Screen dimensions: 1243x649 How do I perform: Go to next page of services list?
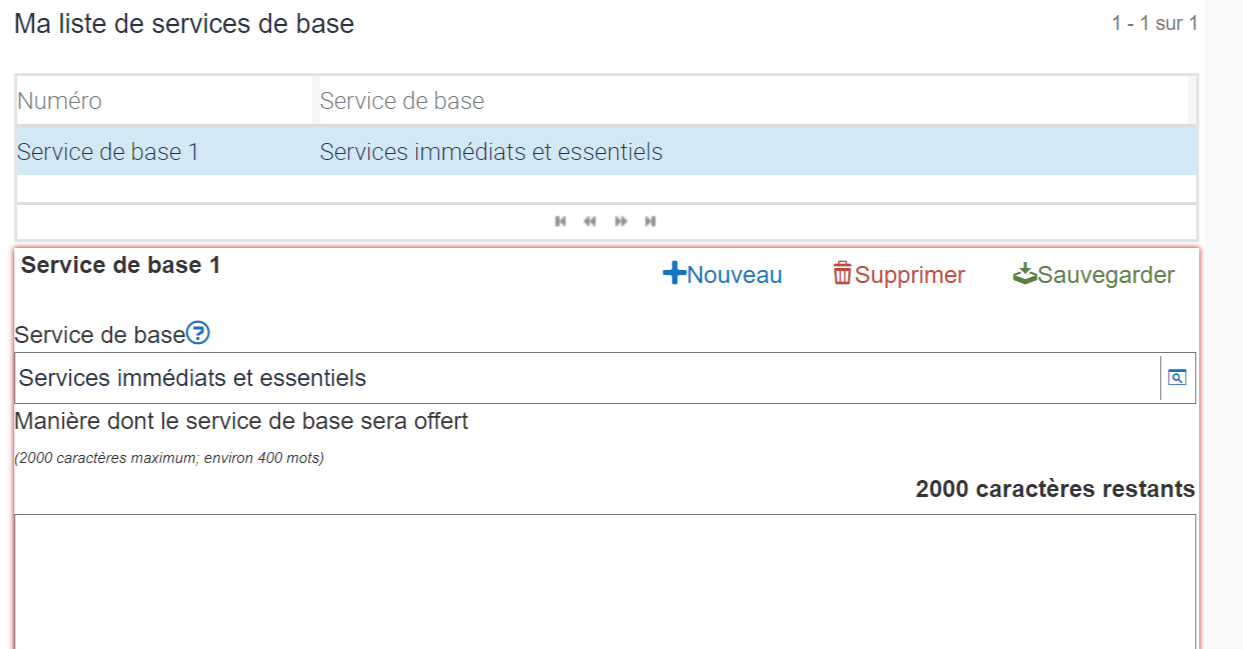pos(621,221)
